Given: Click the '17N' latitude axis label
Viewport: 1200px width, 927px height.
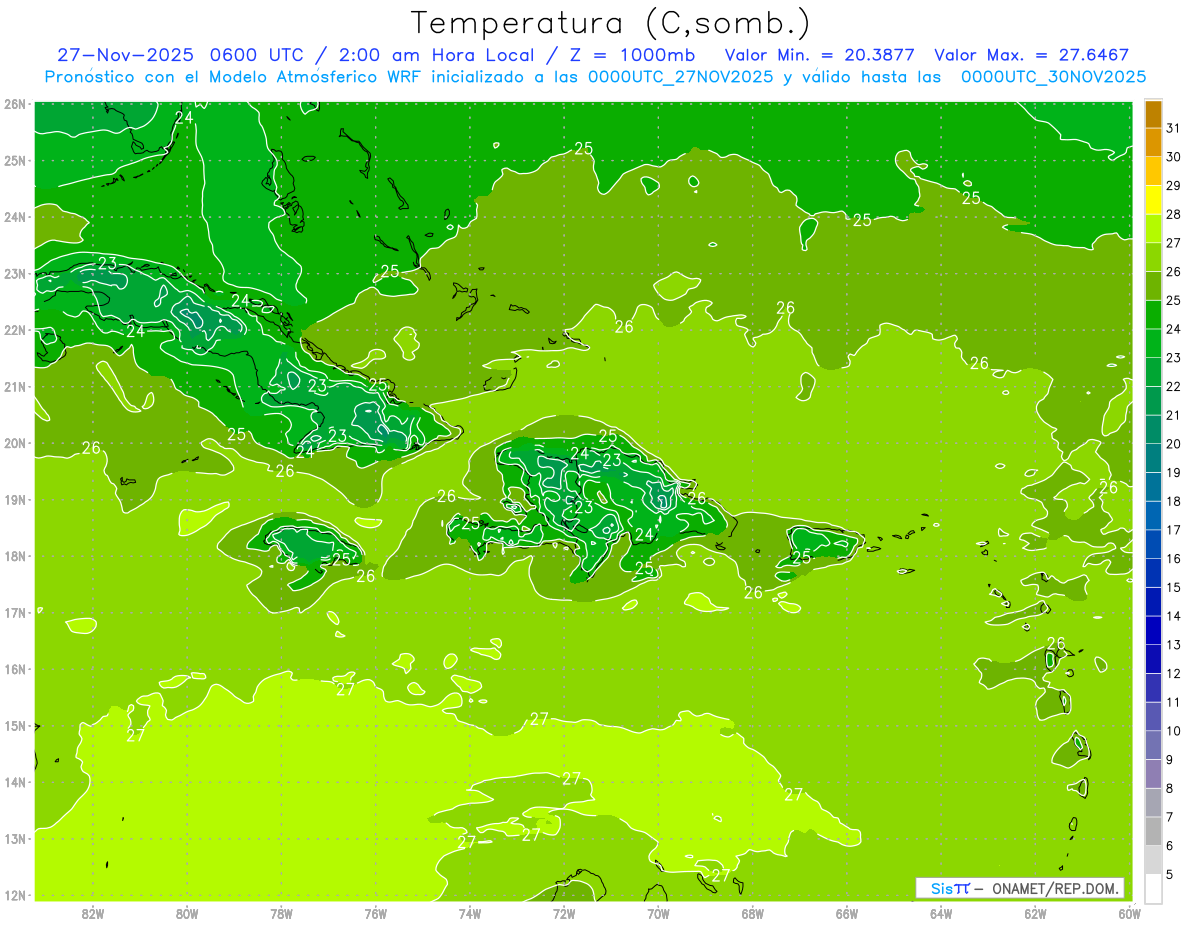Looking at the screenshot, I should 14,612.
